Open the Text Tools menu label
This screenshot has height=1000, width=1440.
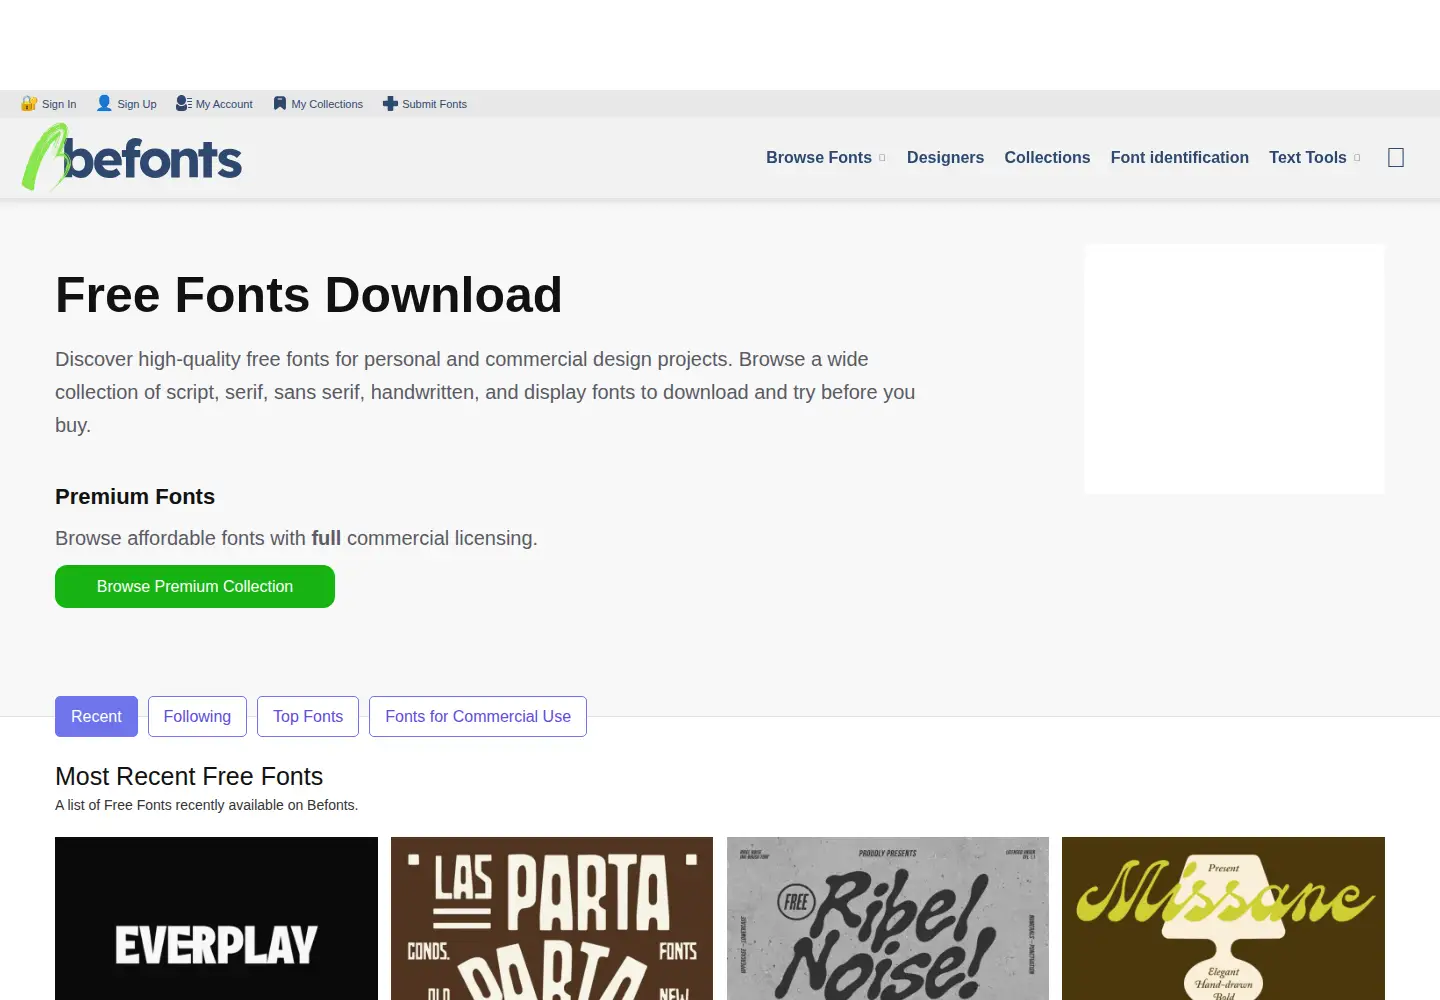tap(1307, 158)
